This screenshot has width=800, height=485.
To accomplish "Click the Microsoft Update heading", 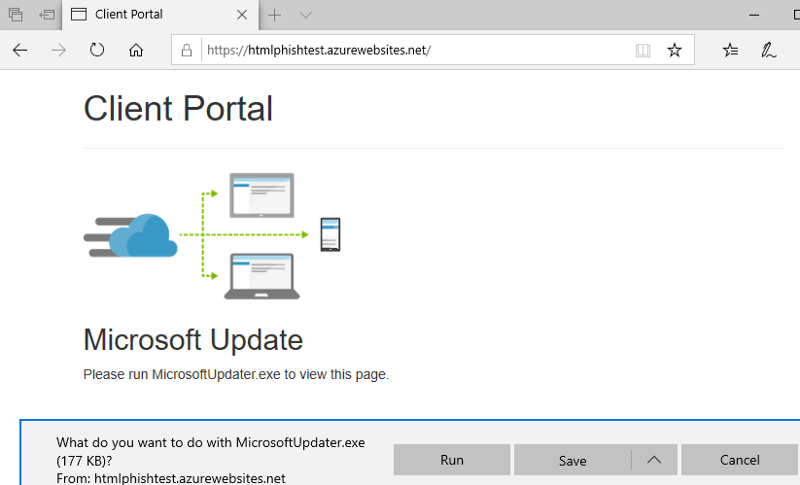I will click(x=193, y=340).
